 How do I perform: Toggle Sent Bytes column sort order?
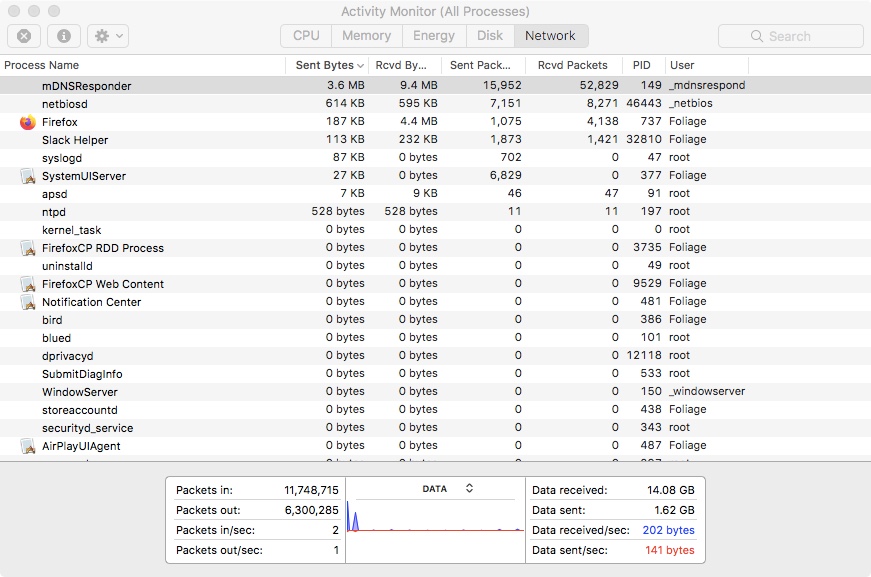point(329,65)
